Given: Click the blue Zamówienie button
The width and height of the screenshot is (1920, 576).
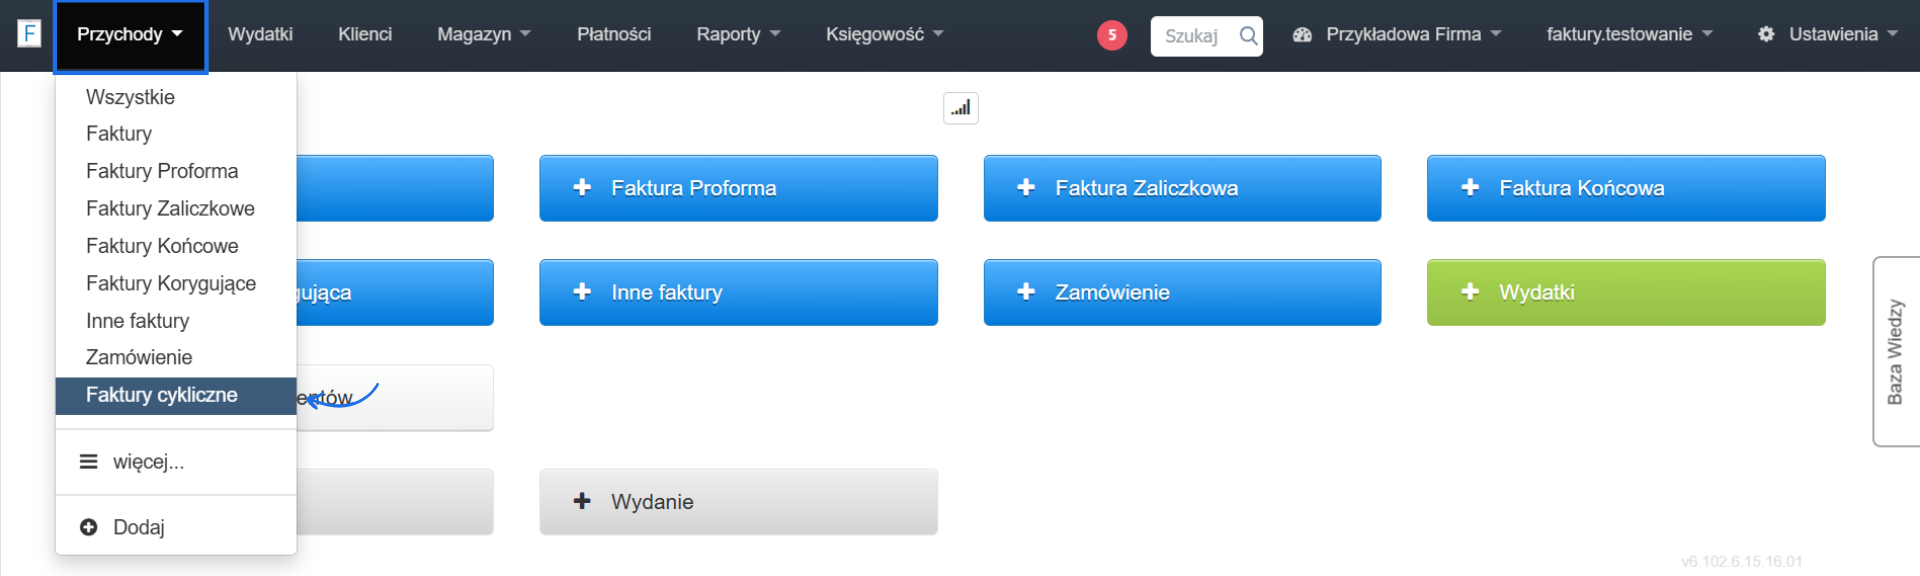Looking at the screenshot, I should pos(1183,292).
